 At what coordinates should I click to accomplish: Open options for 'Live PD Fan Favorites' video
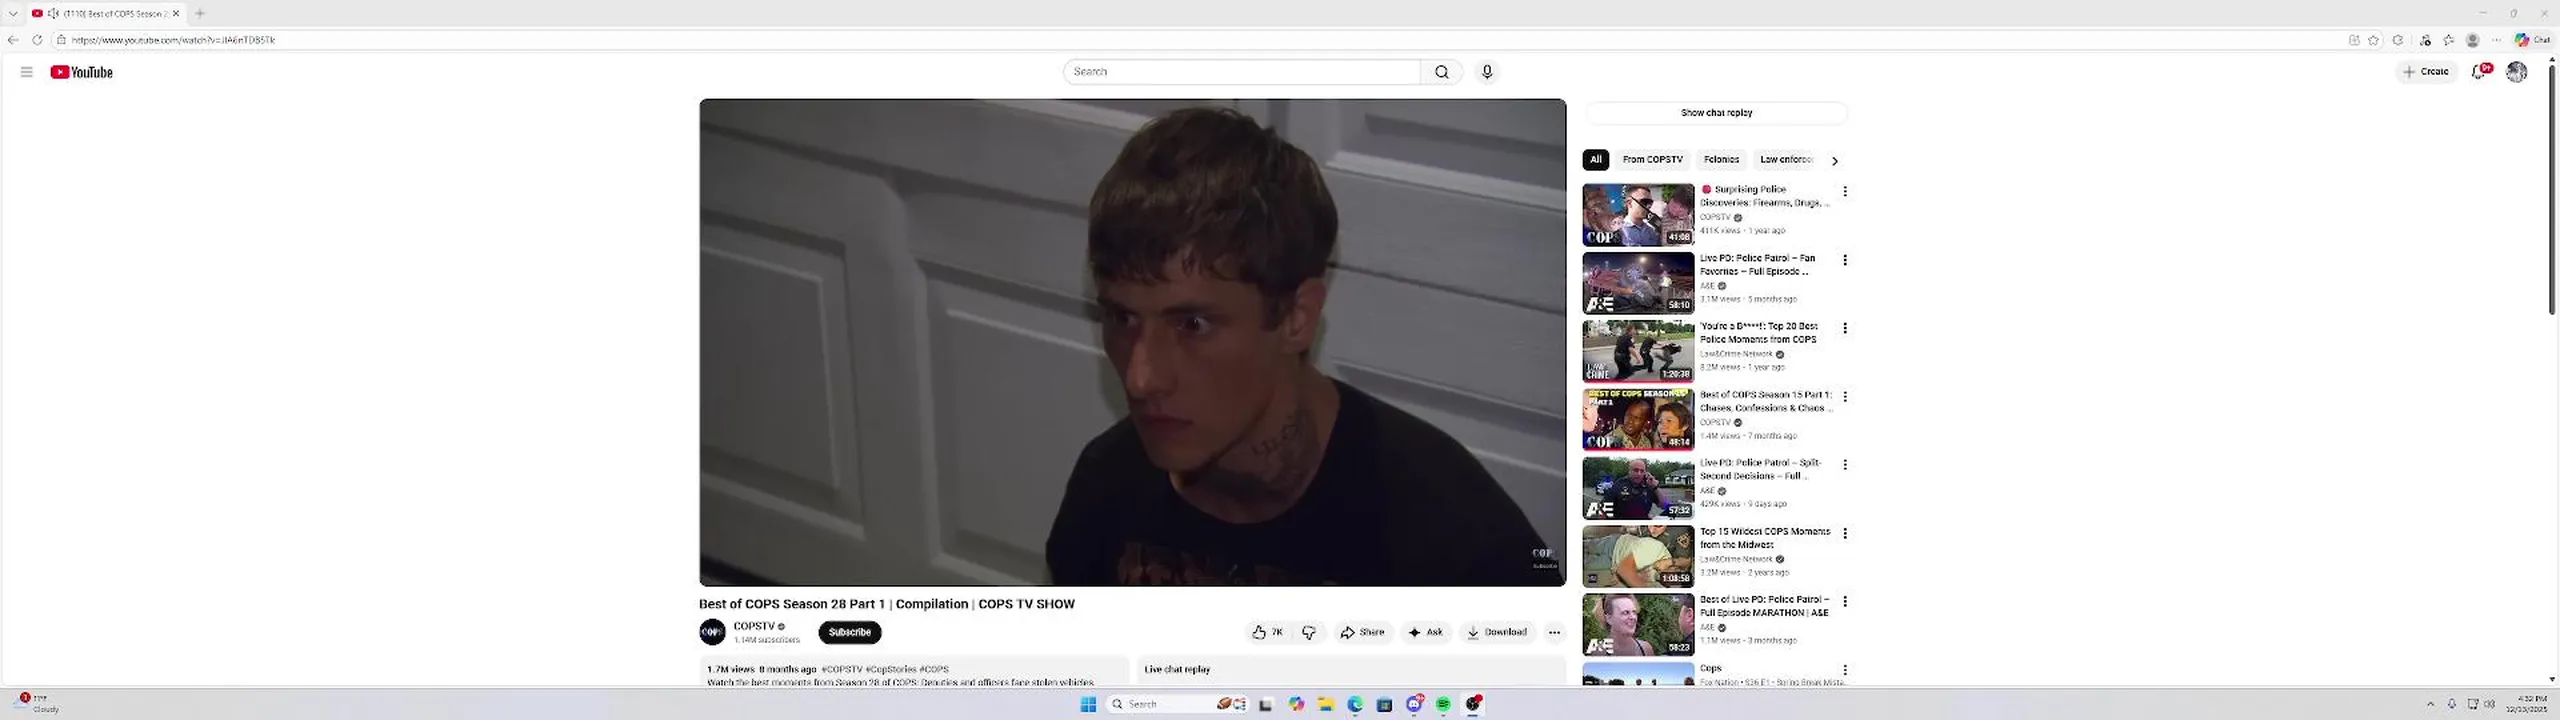pyautogui.click(x=1845, y=260)
